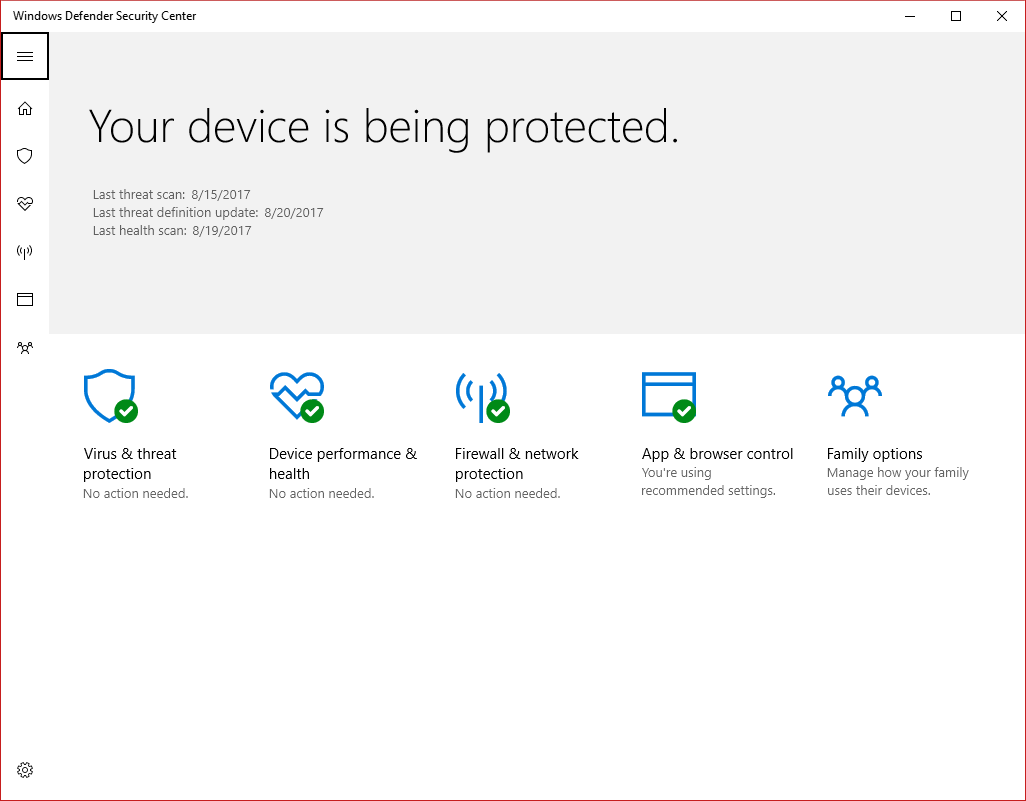Open sidebar firewall network antenna icon
The image size is (1026, 801).
point(25,251)
